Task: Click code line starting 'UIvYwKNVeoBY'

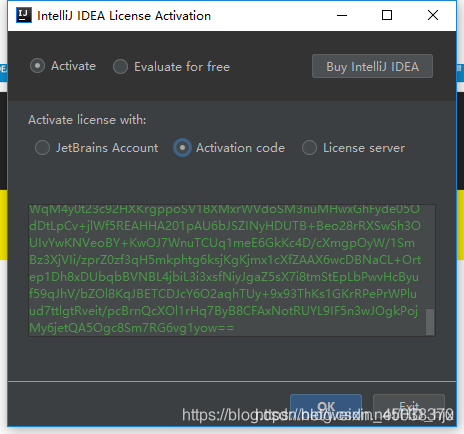Action: click(x=222, y=243)
